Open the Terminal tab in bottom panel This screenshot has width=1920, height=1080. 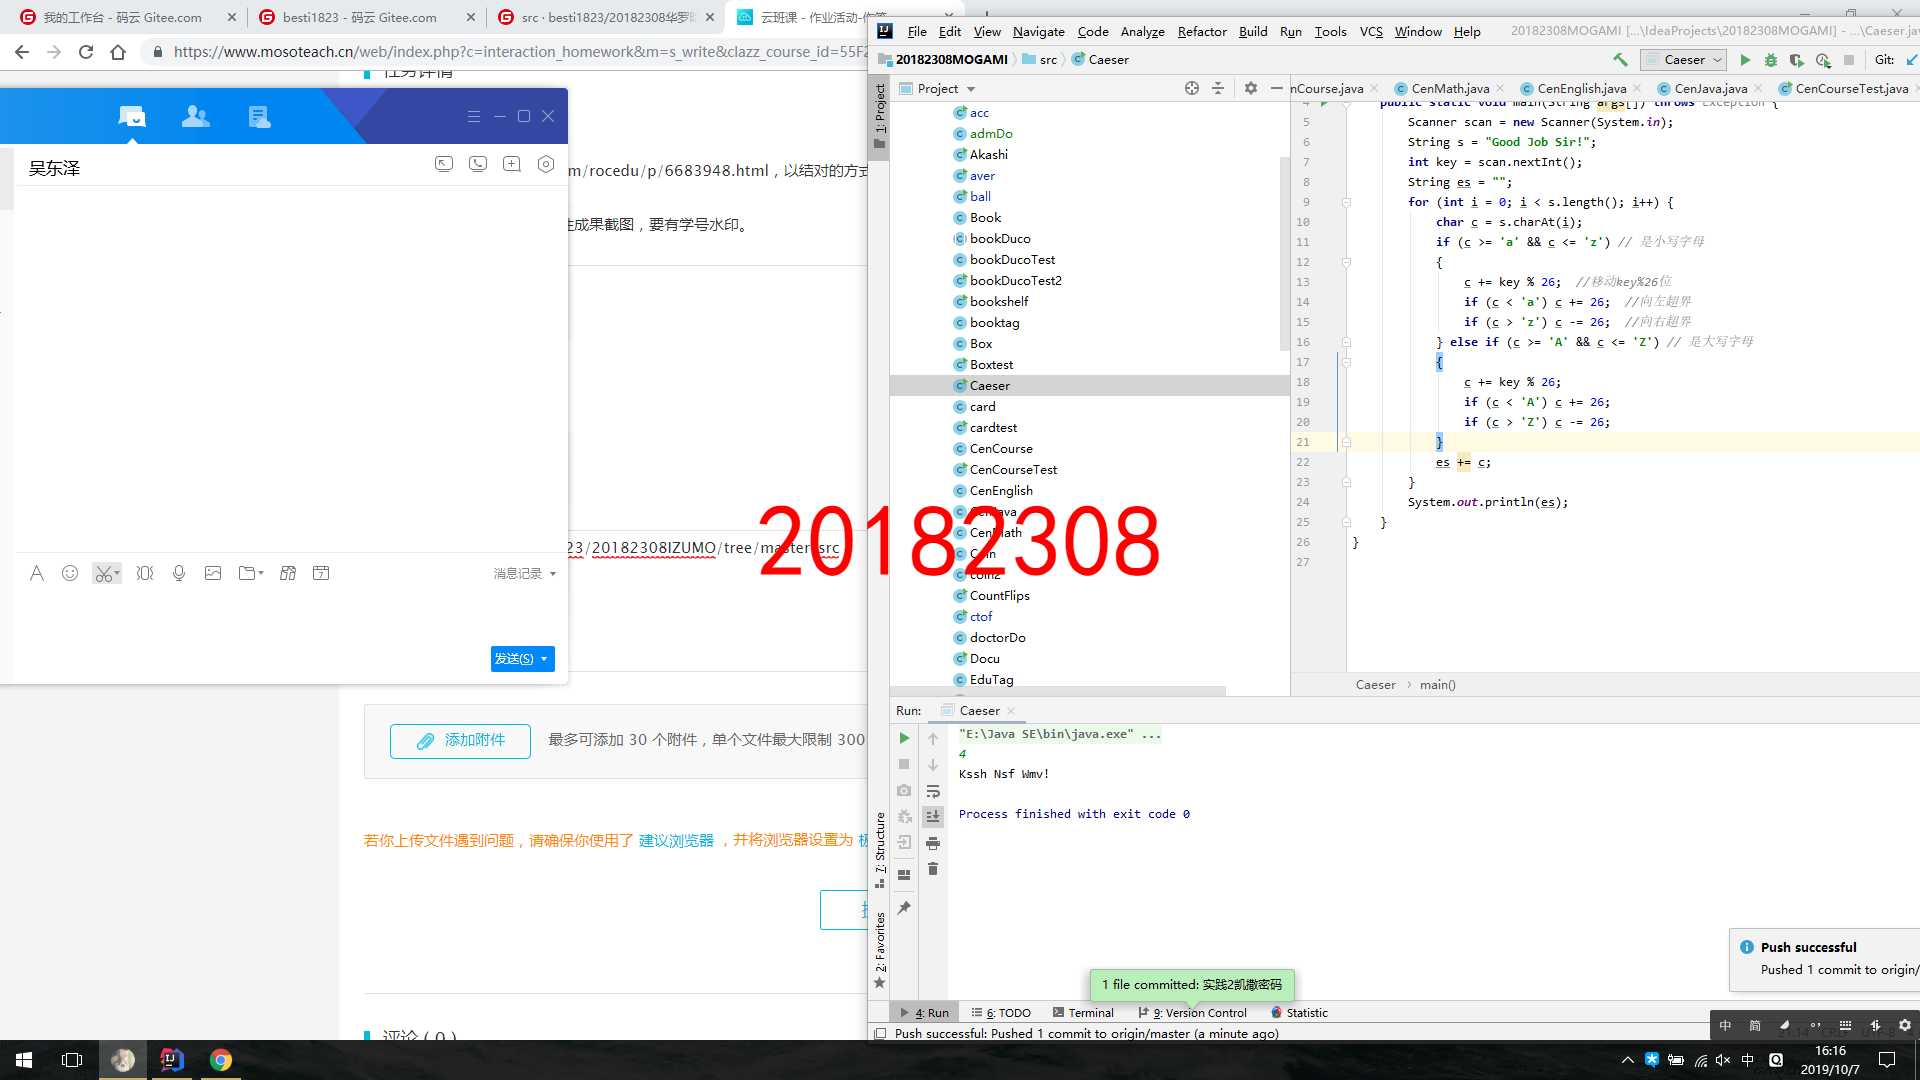pyautogui.click(x=1088, y=1011)
